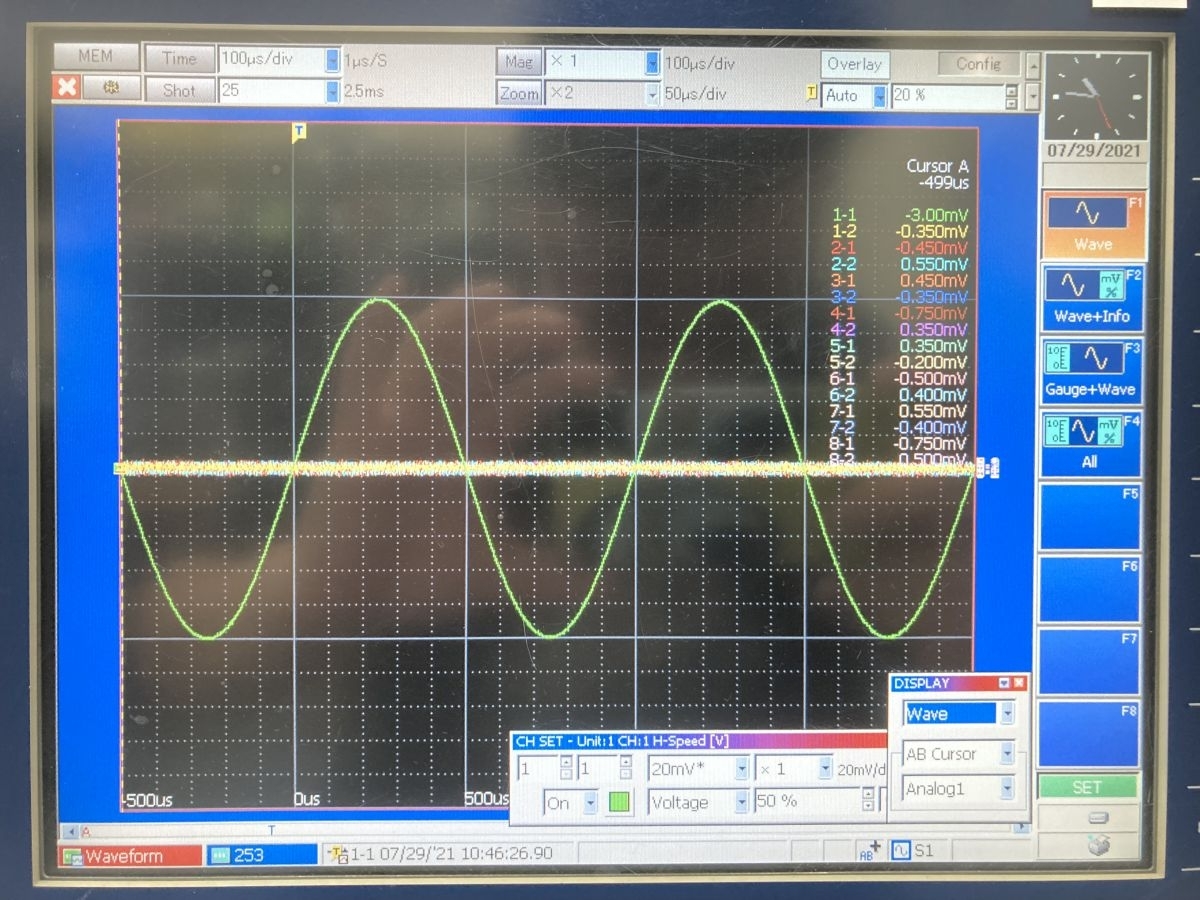Open the AB Cursor dropdown in DISPLAY
The width and height of the screenshot is (1200, 900).
tap(1007, 754)
